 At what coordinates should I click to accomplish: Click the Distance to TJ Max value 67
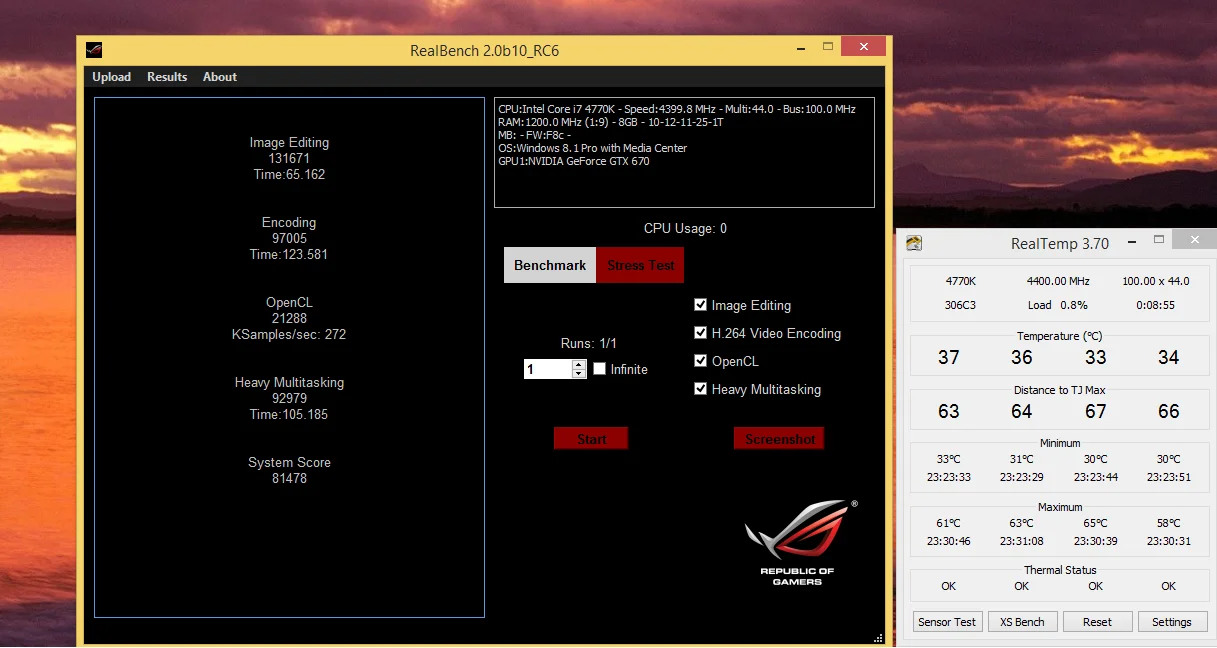[1096, 411]
